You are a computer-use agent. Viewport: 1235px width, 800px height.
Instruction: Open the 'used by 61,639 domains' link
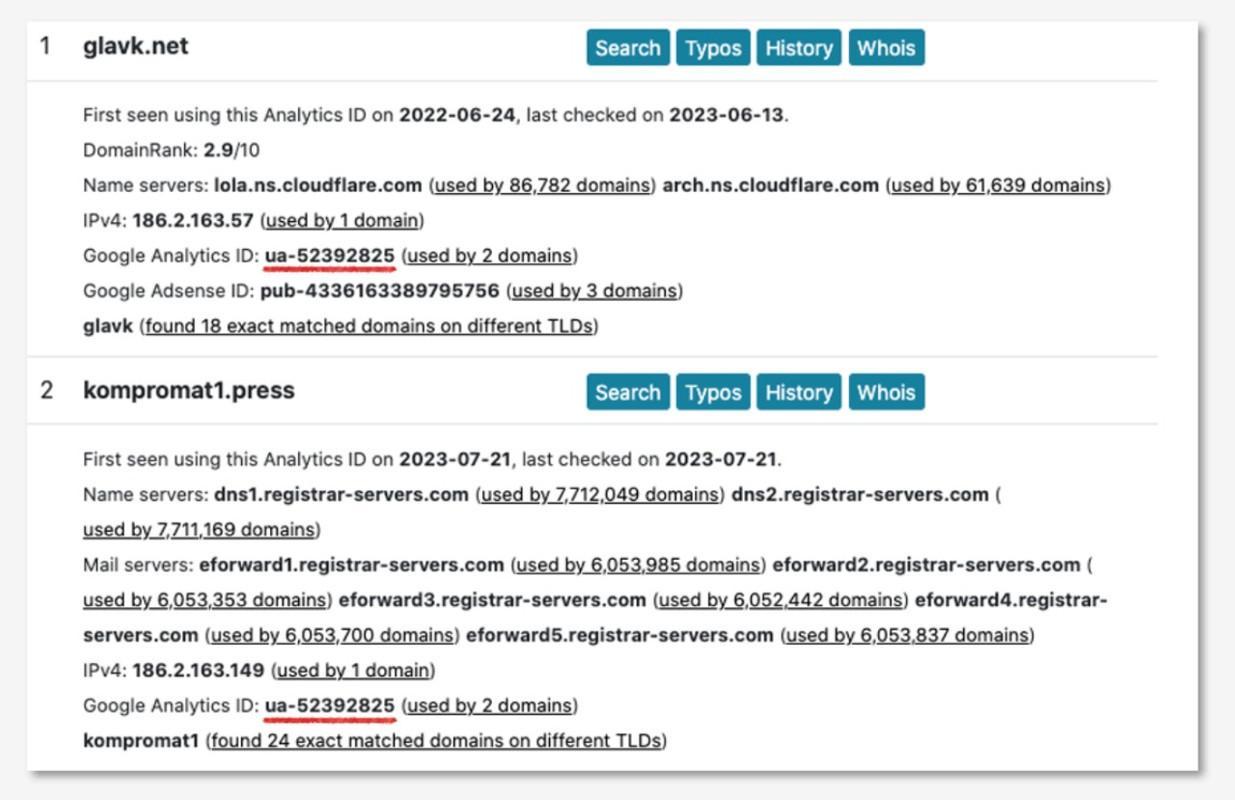[x=998, y=185]
